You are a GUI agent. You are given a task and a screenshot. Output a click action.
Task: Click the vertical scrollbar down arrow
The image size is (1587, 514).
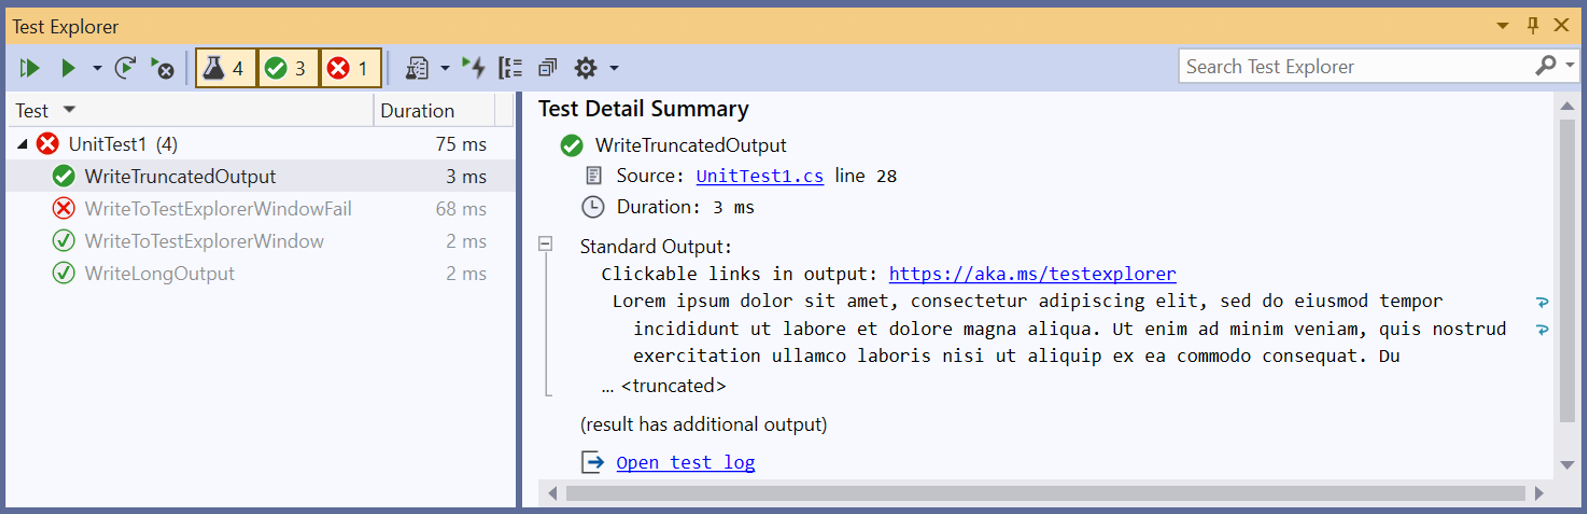click(1567, 465)
